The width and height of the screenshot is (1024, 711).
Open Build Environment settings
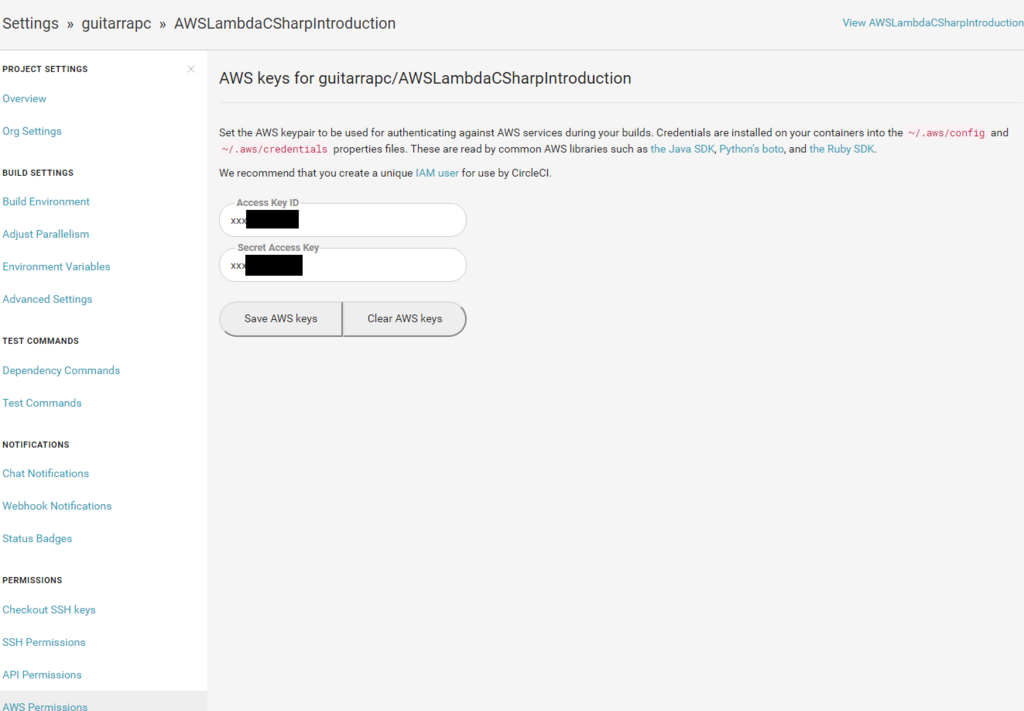(46, 202)
